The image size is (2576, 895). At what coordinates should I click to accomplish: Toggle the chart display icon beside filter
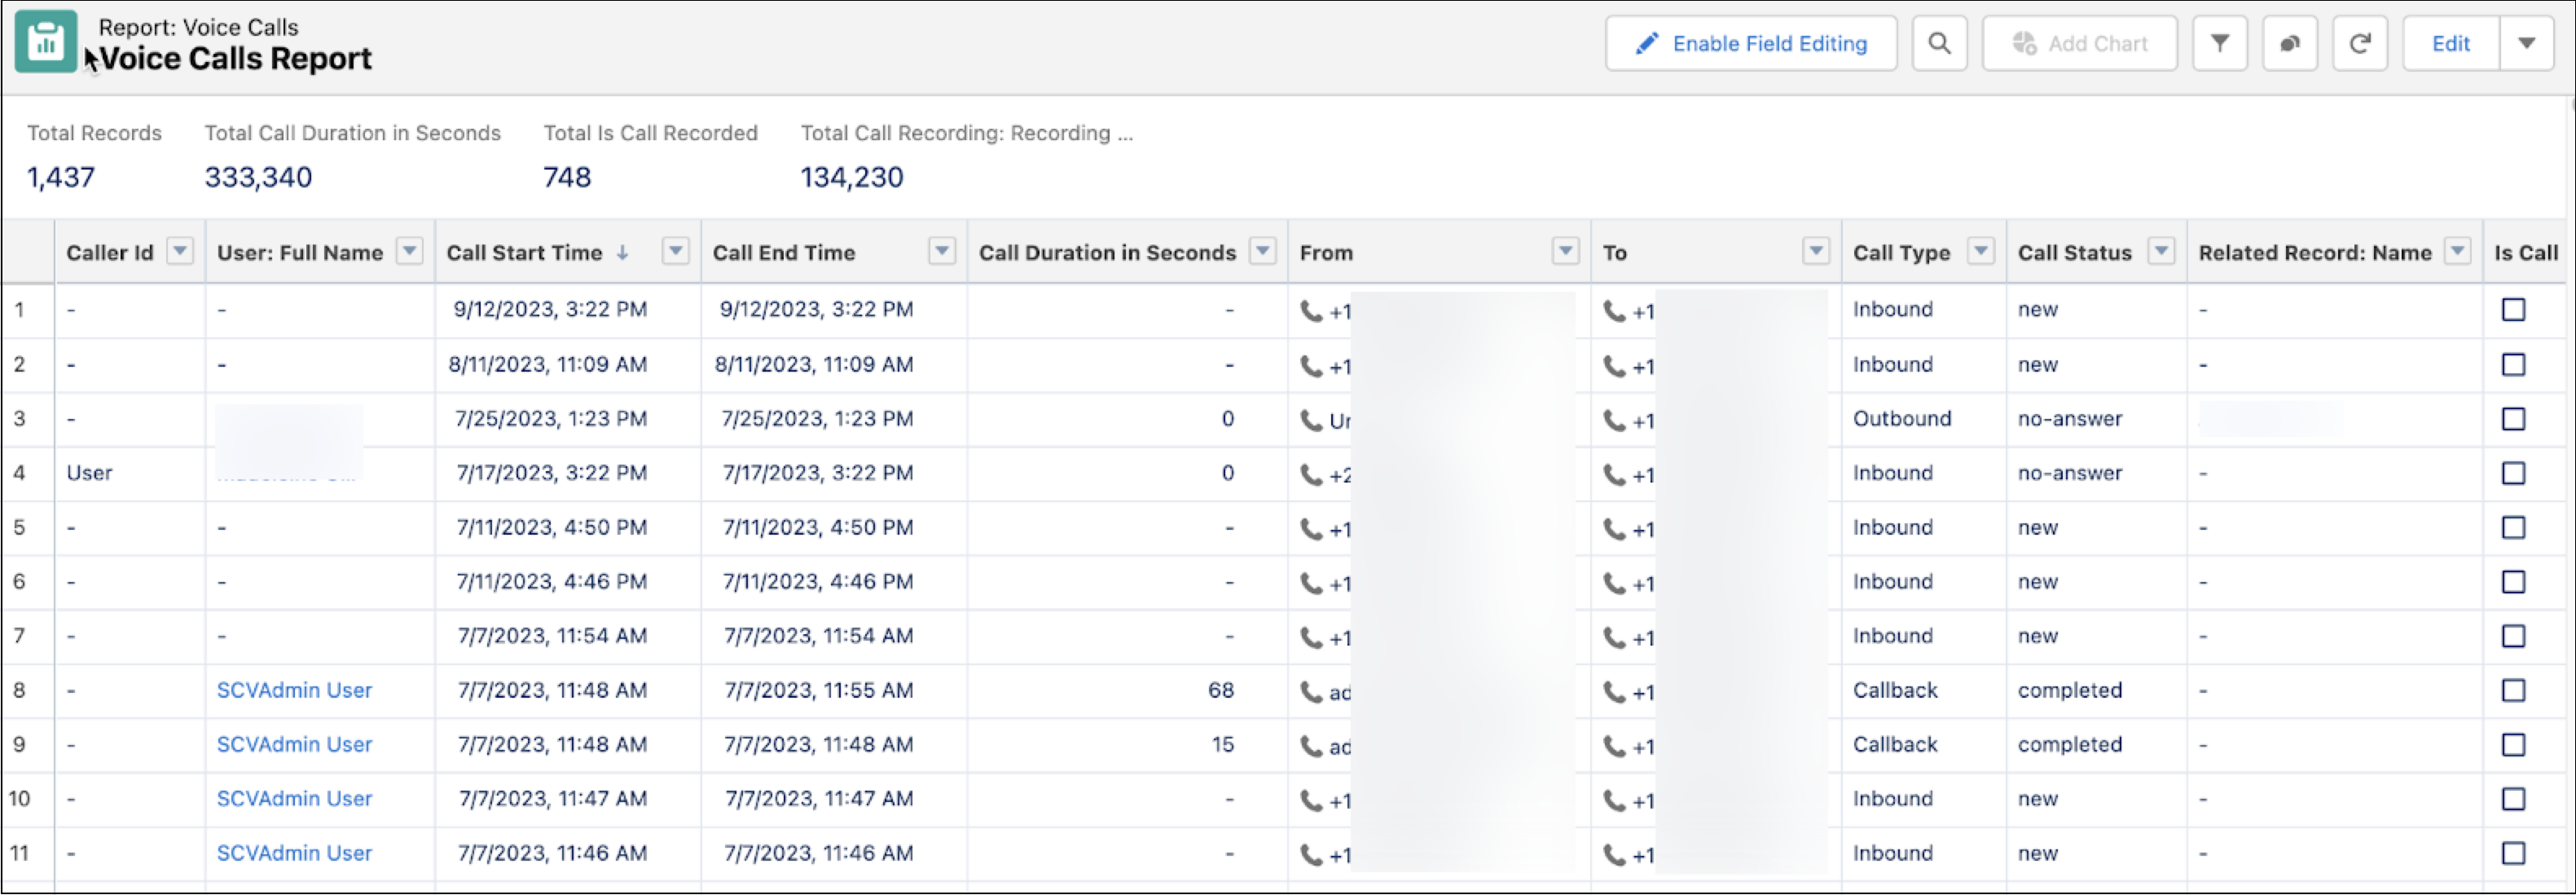tap(2289, 44)
